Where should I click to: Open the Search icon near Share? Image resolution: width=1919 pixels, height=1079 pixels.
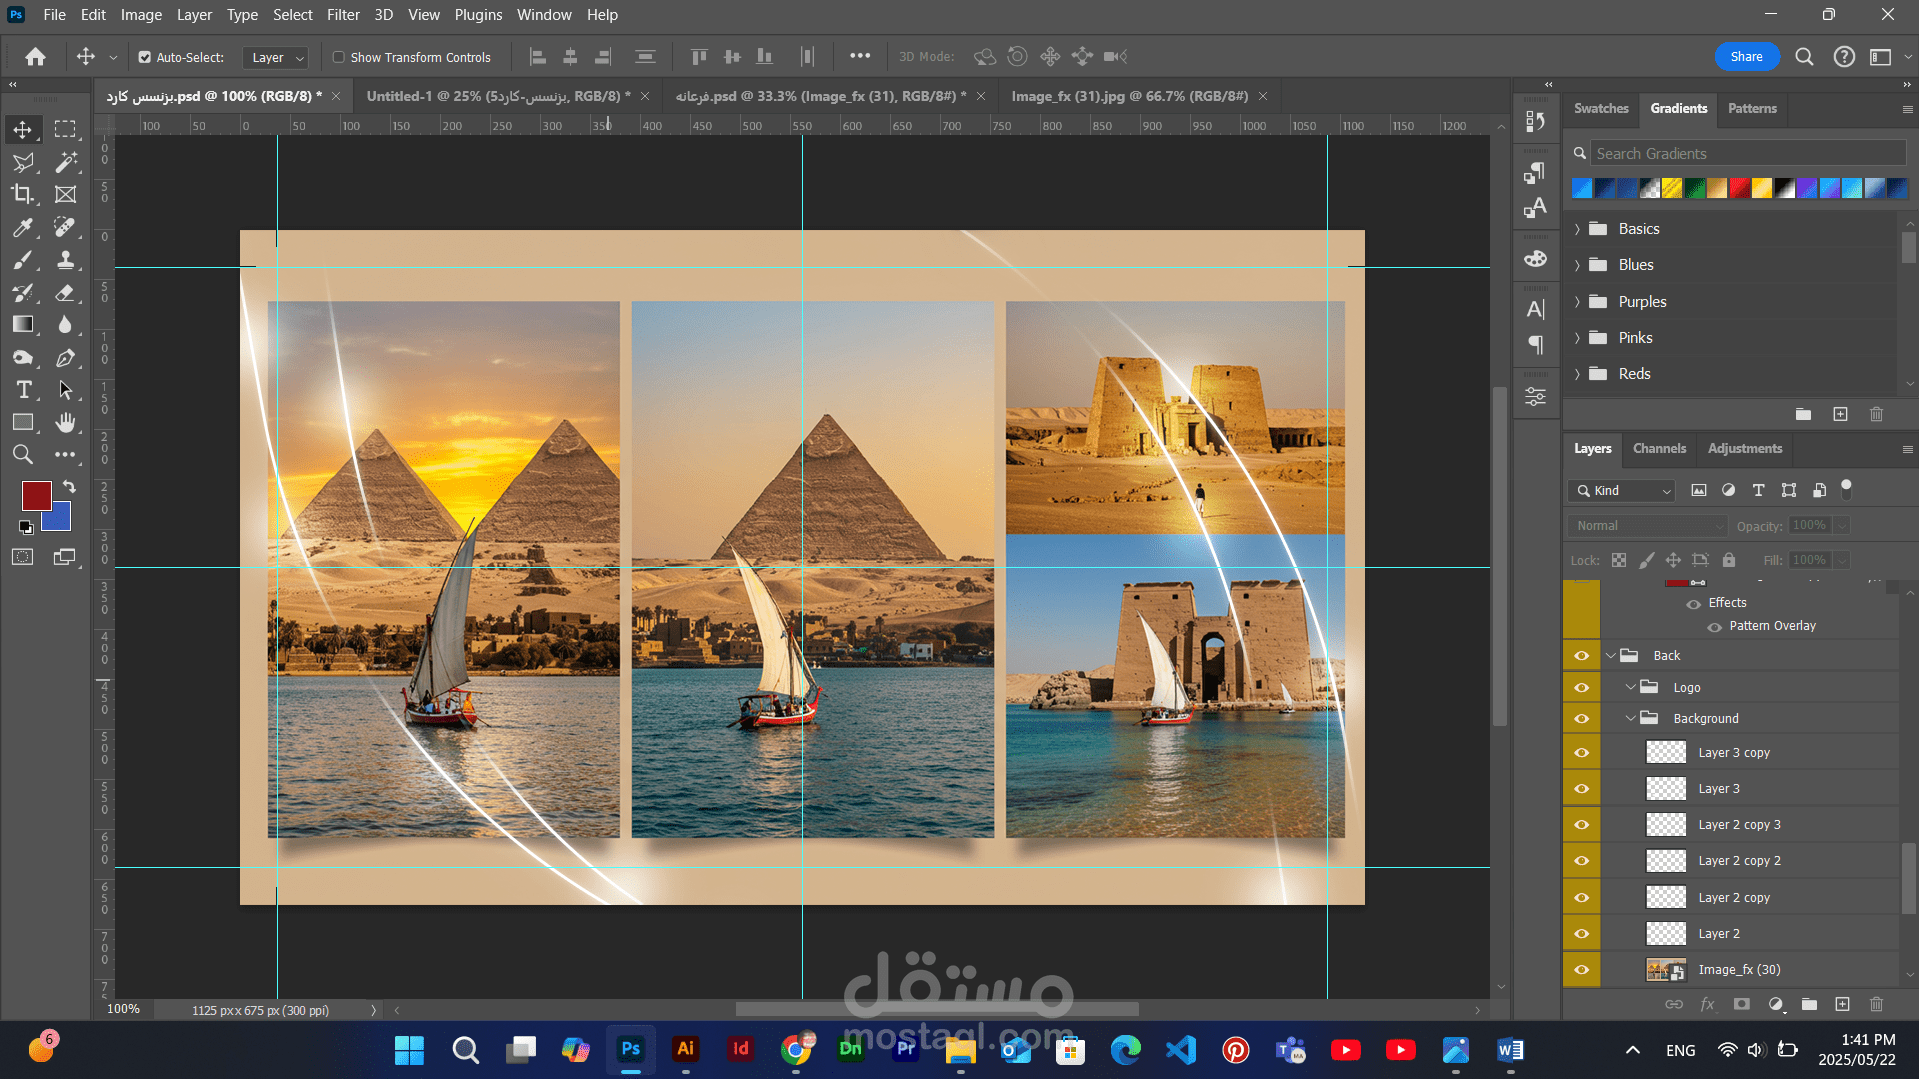coord(1804,57)
